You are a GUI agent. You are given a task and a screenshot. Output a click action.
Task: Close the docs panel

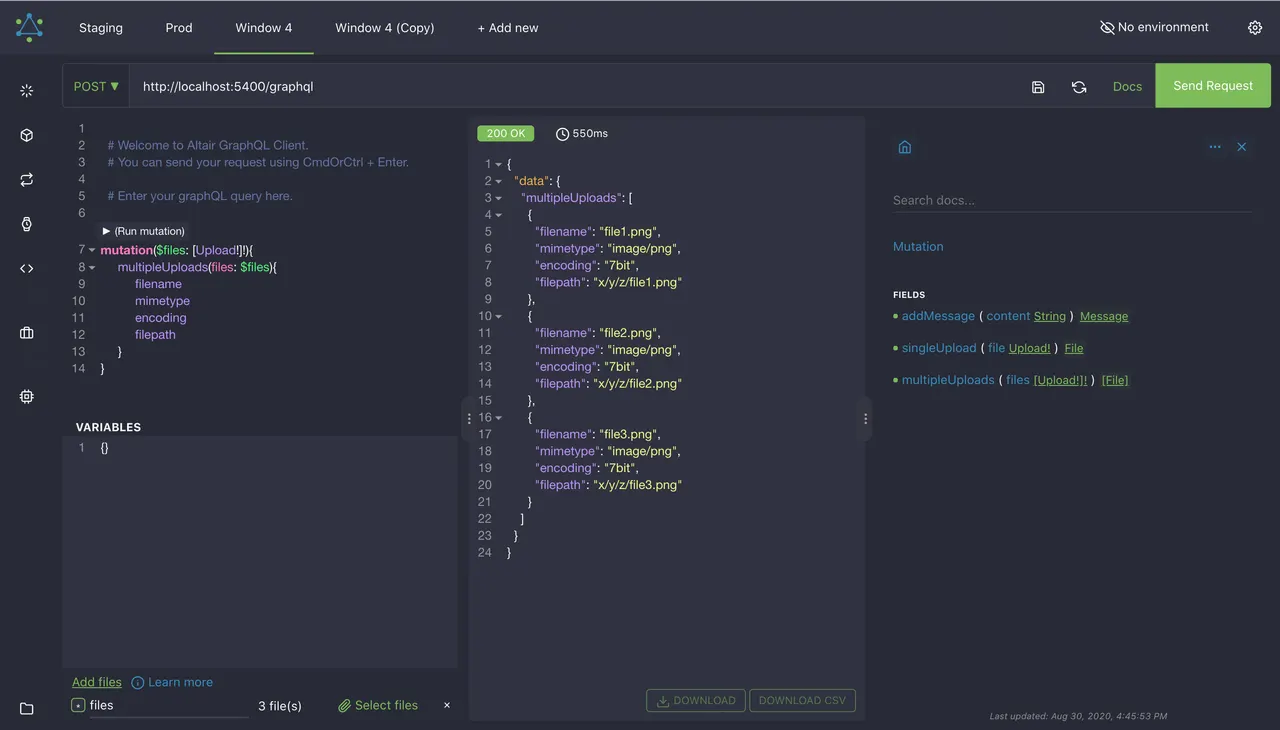[x=1242, y=147]
